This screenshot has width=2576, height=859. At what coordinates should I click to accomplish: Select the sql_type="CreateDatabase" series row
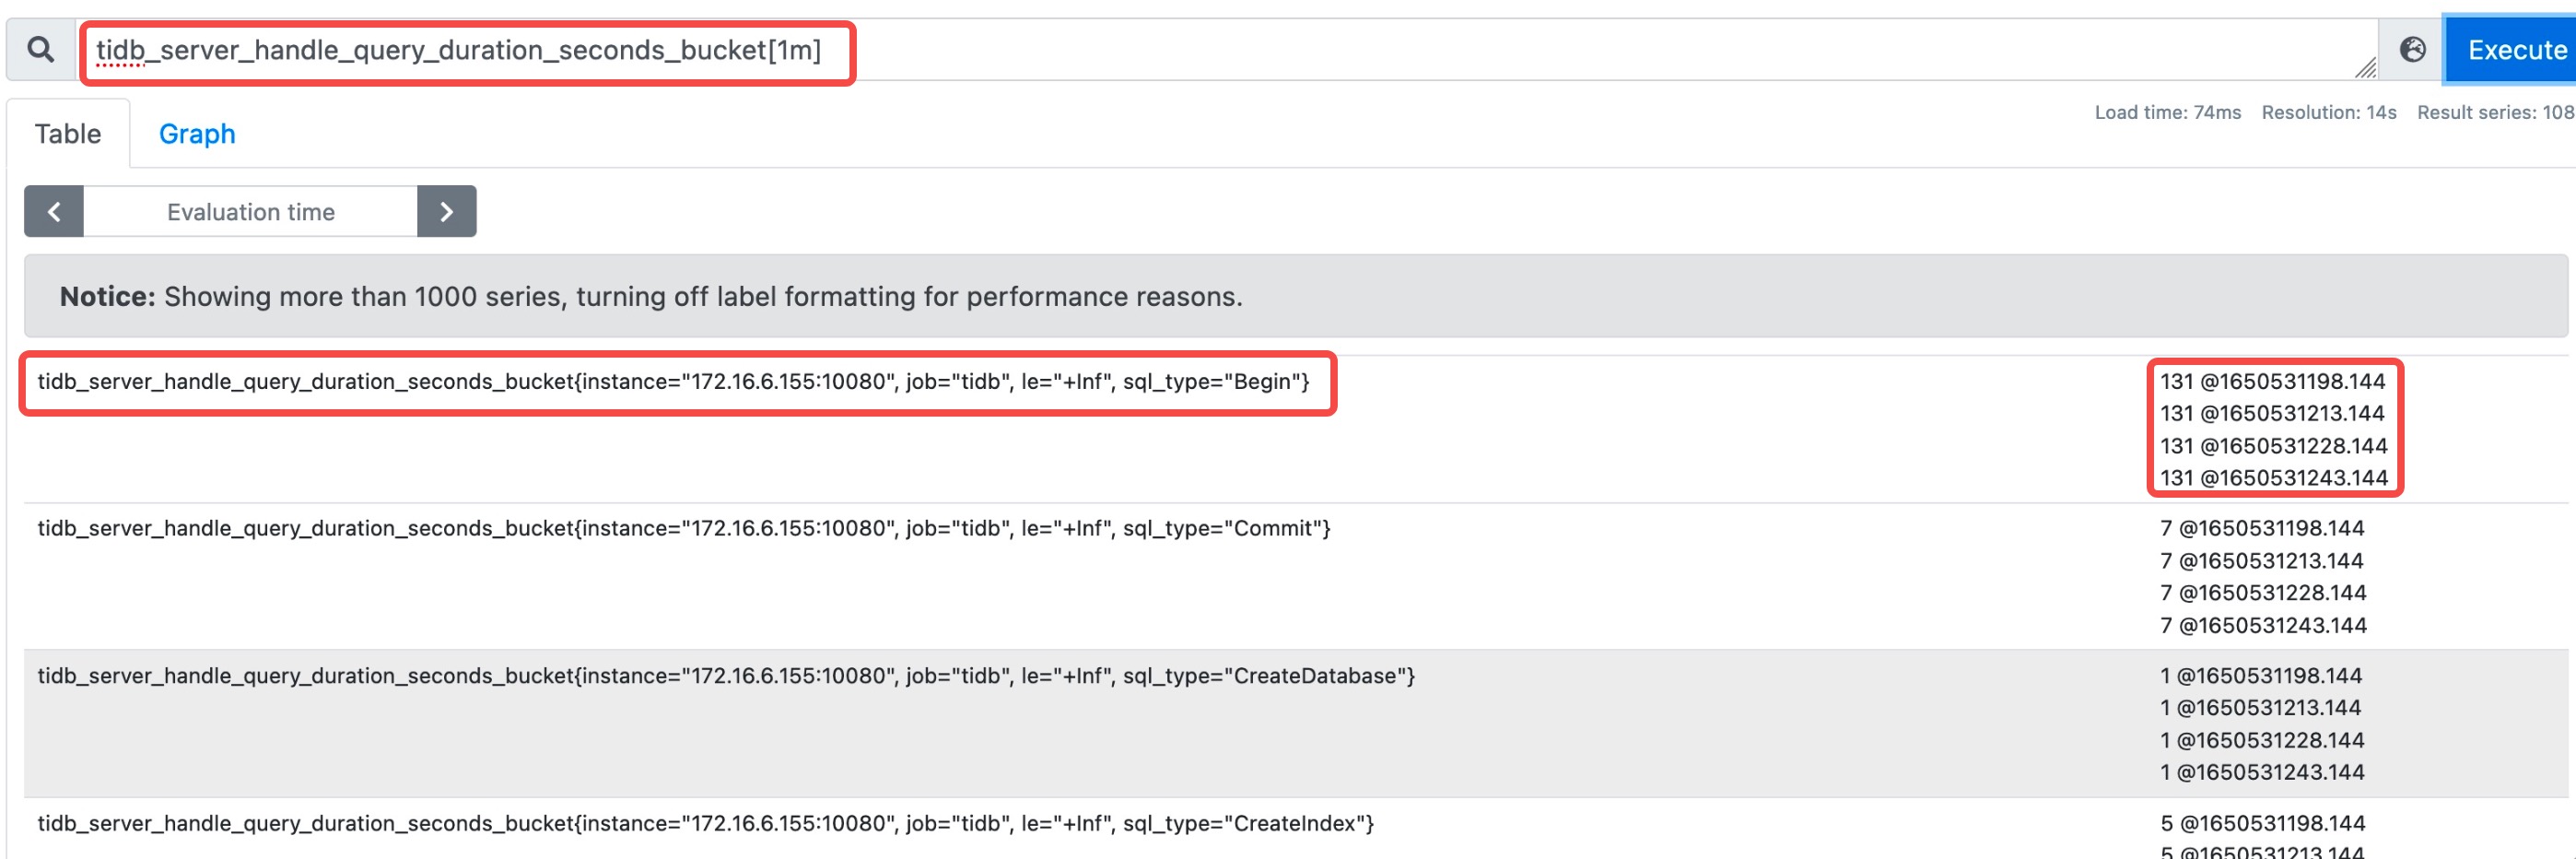[x=726, y=676]
